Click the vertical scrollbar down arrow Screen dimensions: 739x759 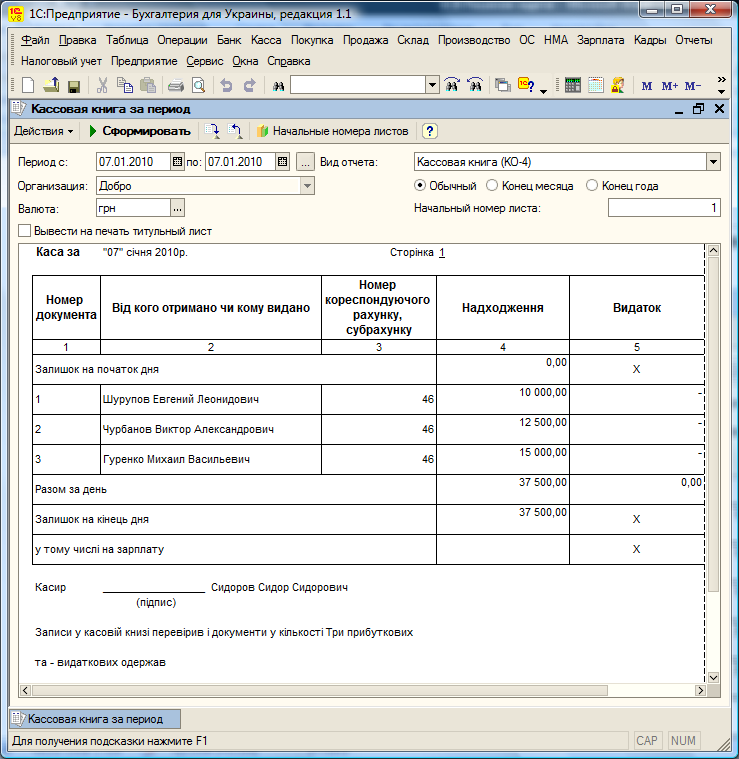click(713, 677)
